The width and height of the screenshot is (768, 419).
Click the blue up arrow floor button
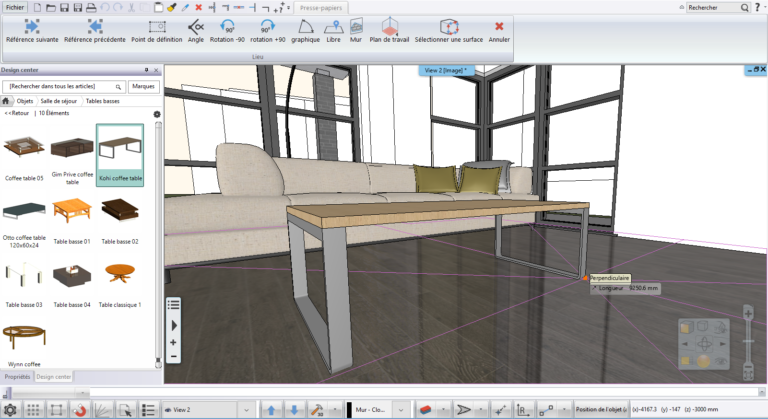click(x=271, y=410)
